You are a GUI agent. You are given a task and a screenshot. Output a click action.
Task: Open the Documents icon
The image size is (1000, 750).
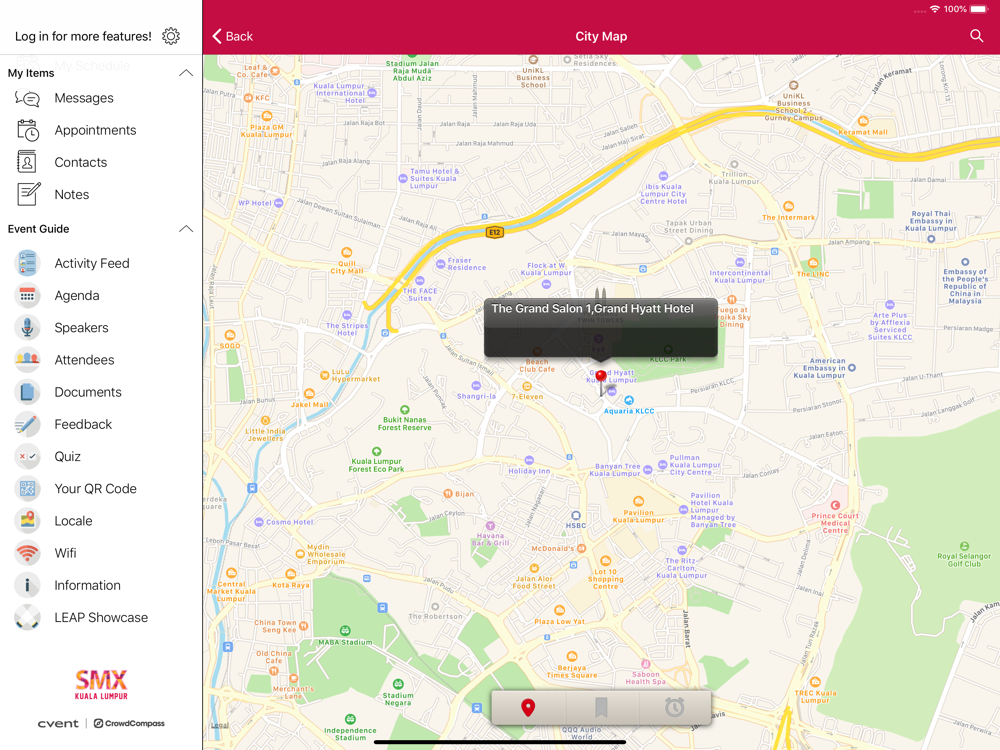27,392
